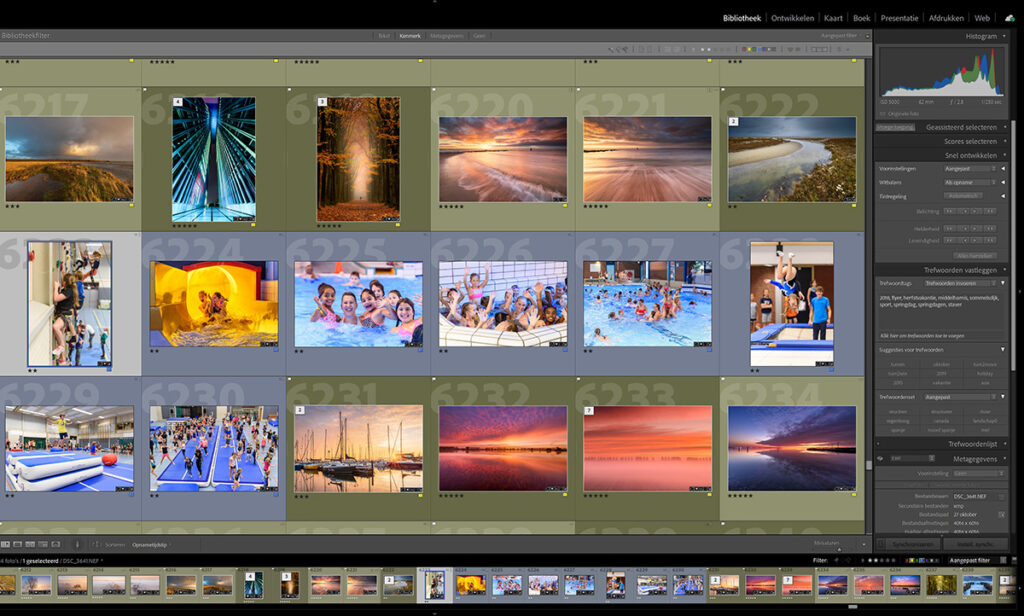Toggle the Originele foto checkbox
This screenshot has height=616, width=1024.
pyautogui.click(x=883, y=114)
